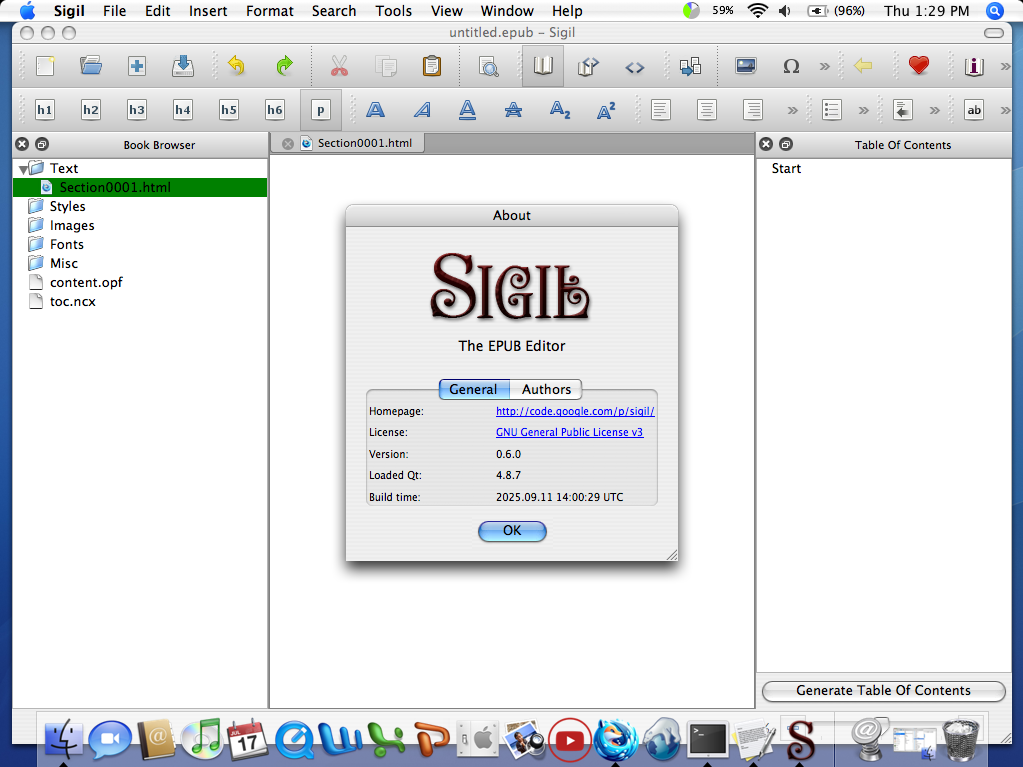Expand overflow chevron after alignment icons
Image resolution: width=1023 pixels, height=767 pixels.
click(x=793, y=110)
